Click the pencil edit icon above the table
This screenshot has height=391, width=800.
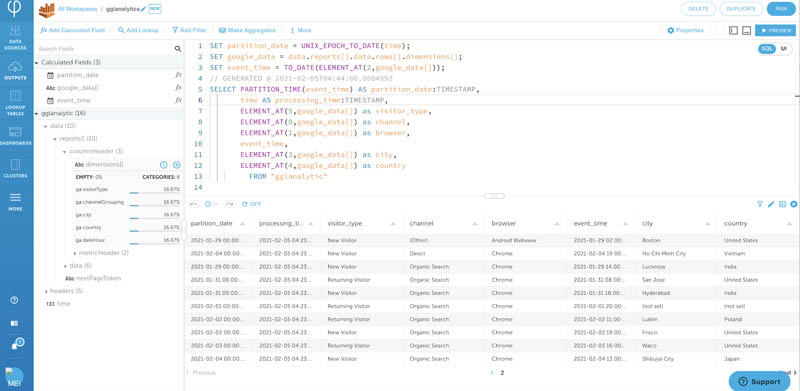771,204
